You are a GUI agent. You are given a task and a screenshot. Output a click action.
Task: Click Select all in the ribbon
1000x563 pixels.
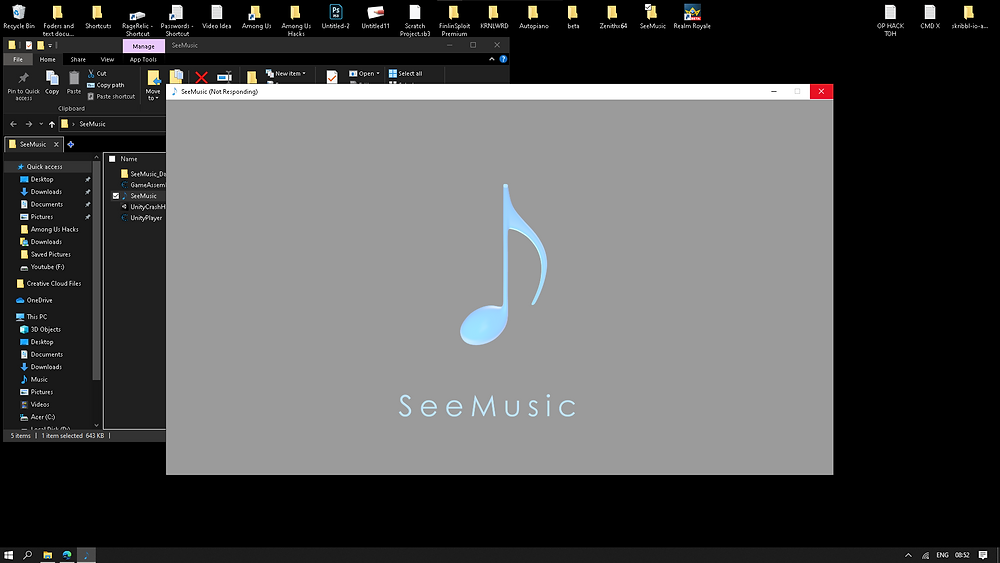click(x=406, y=73)
